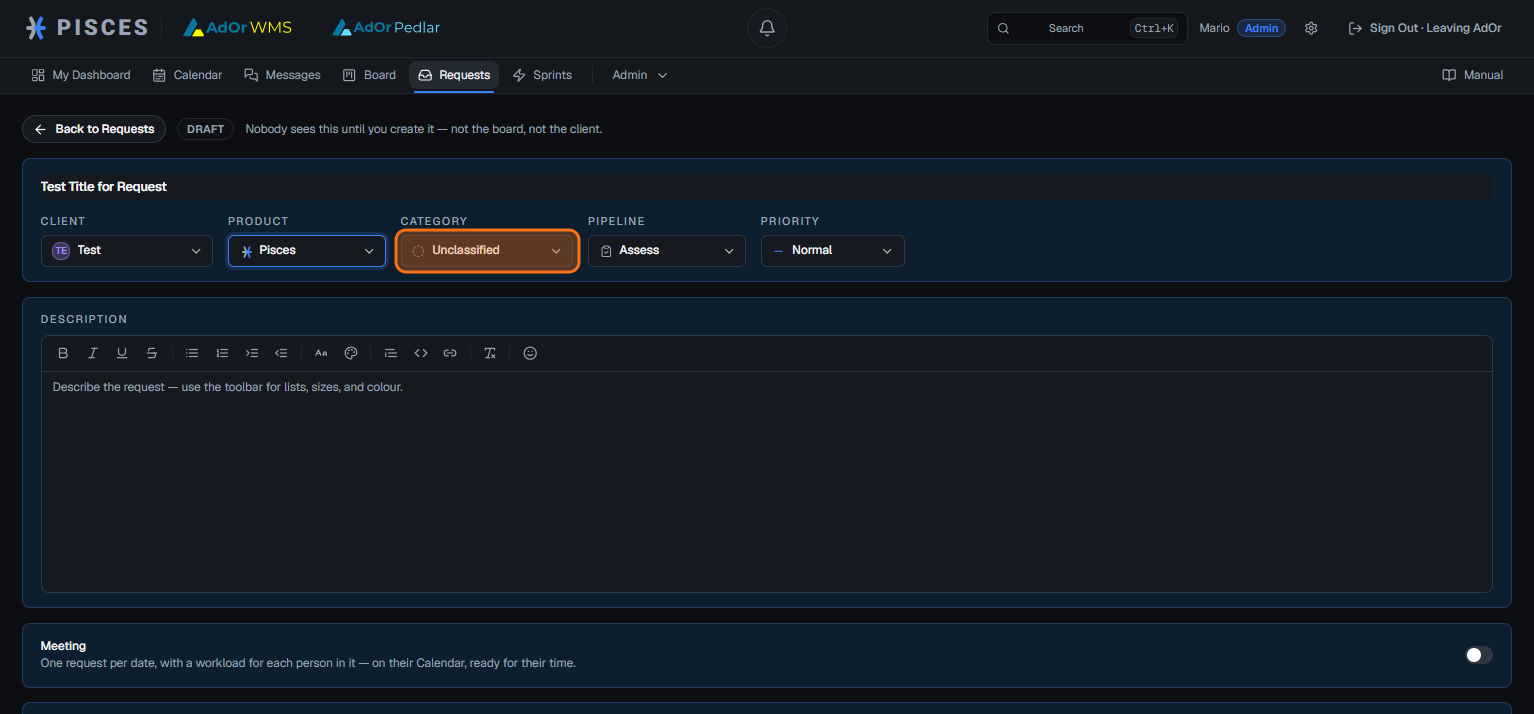Increase indent in the description
This screenshot has width=1534, height=714.
tap(252, 353)
